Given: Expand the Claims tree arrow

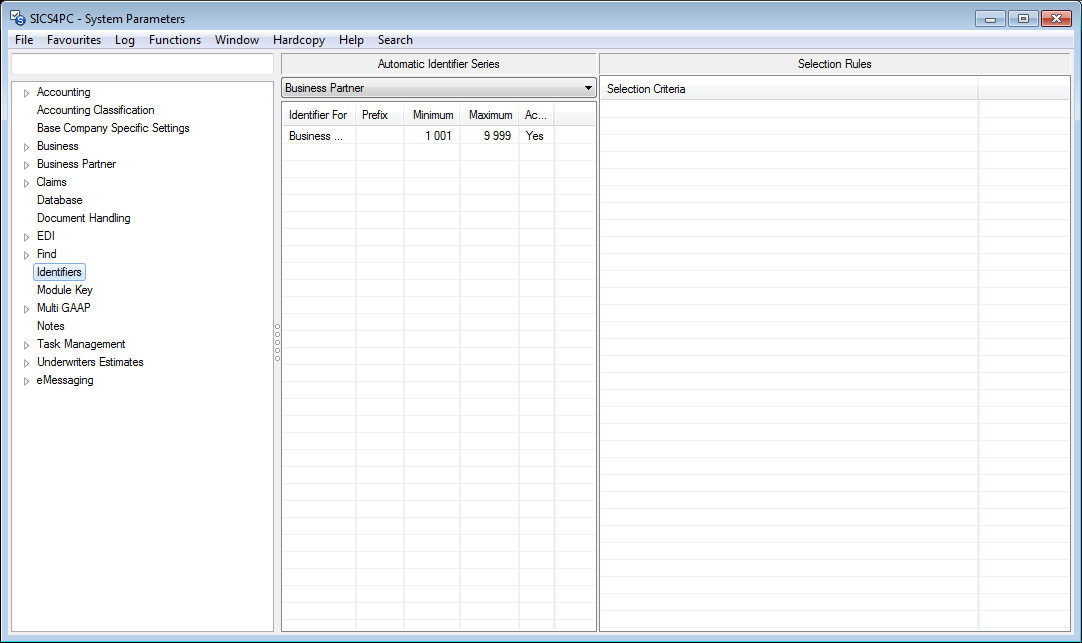Looking at the screenshot, I should coord(26,183).
